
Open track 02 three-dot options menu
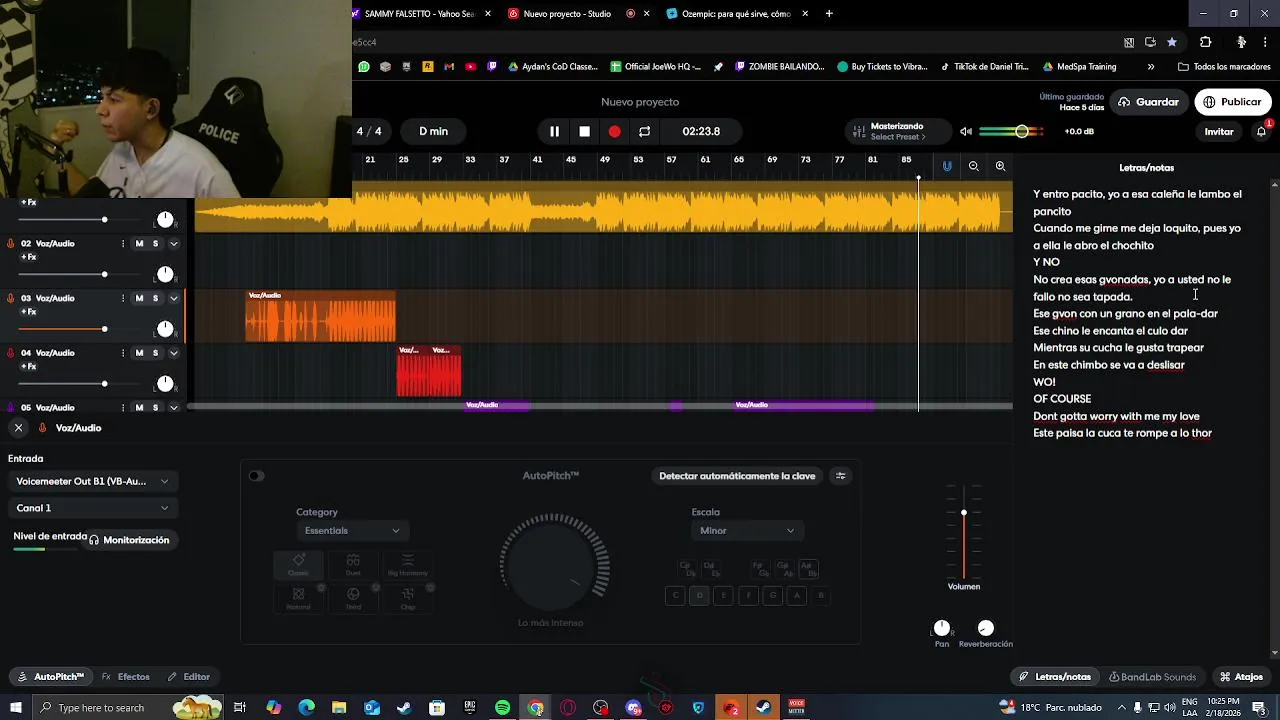pos(123,243)
